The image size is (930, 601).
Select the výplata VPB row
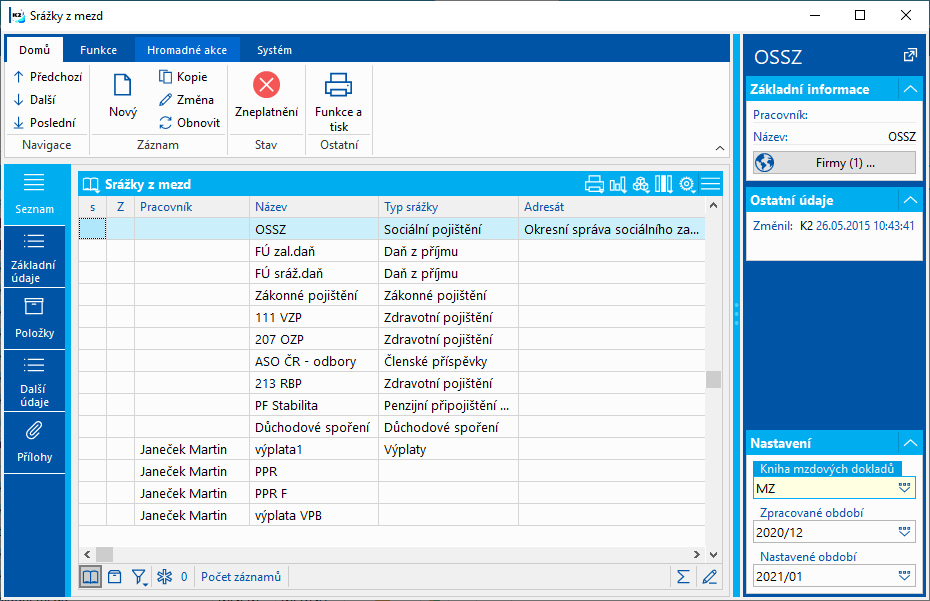[x=391, y=514]
